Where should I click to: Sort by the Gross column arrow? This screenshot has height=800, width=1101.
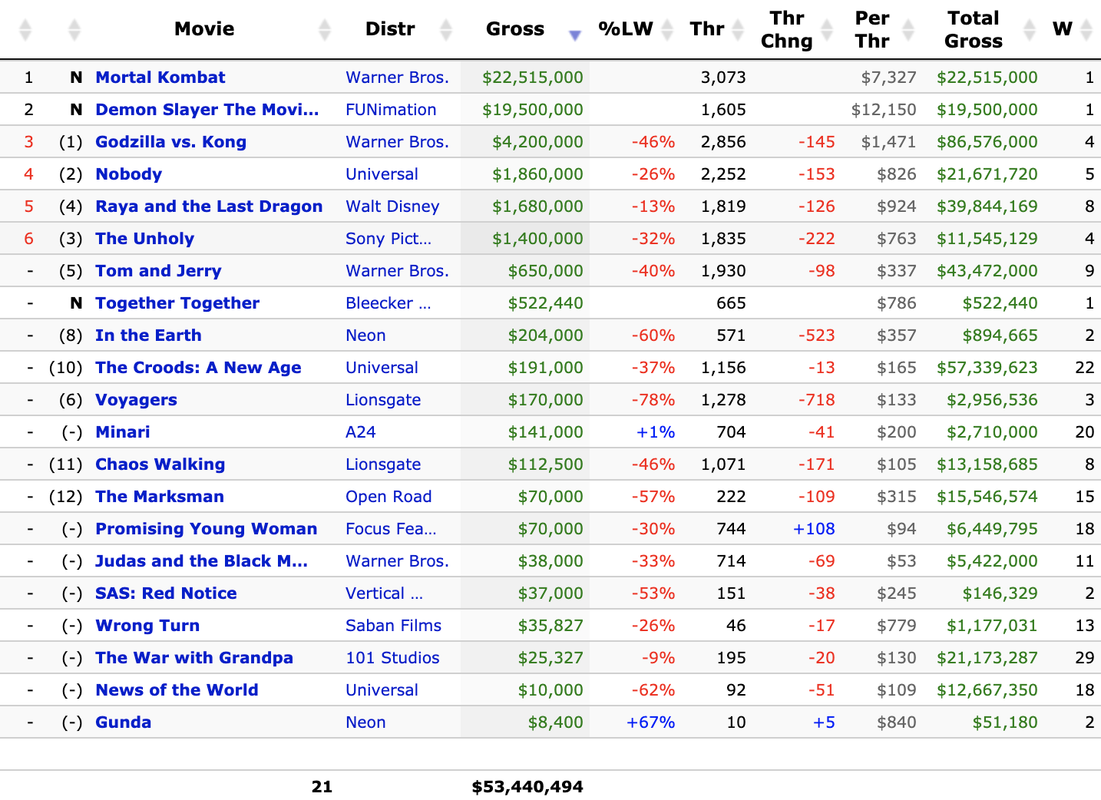pyautogui.click(x=574, y=35)
